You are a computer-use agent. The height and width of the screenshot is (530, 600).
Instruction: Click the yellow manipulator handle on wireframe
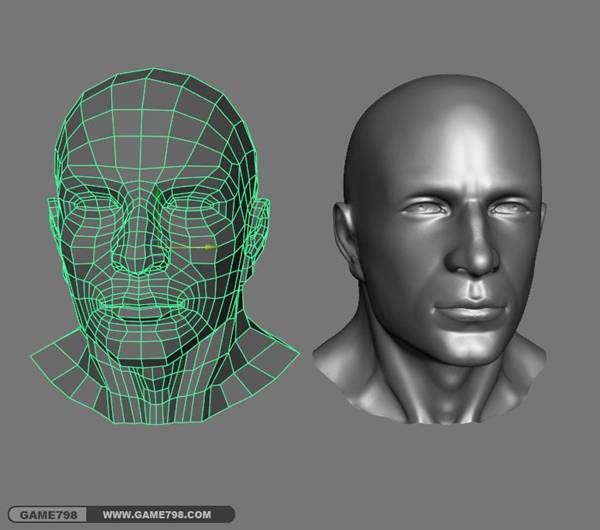tap(208, 248)
